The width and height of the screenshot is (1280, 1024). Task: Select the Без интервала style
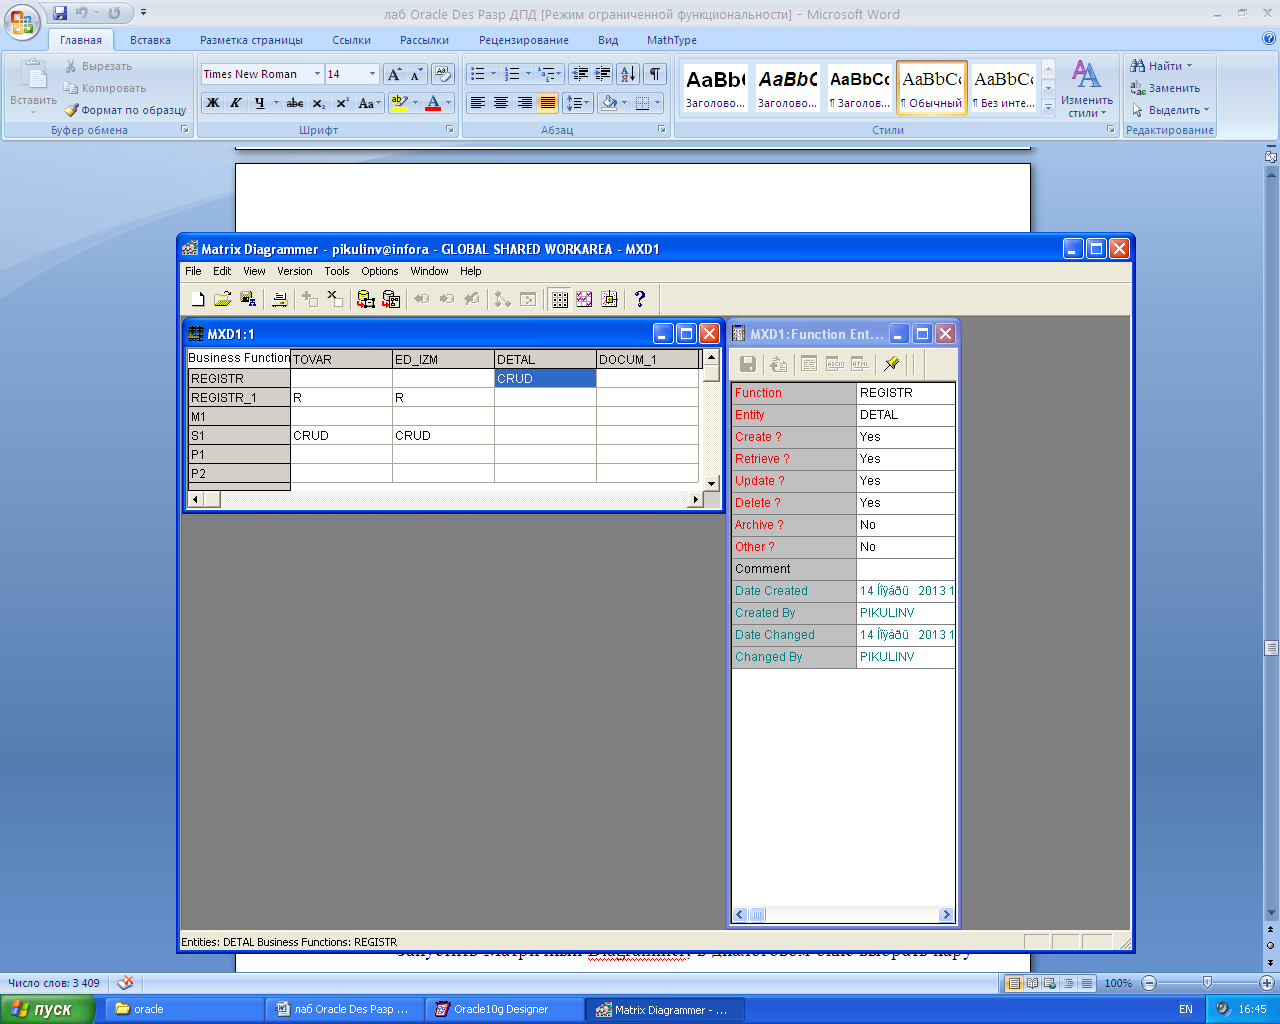point(1004,88)
